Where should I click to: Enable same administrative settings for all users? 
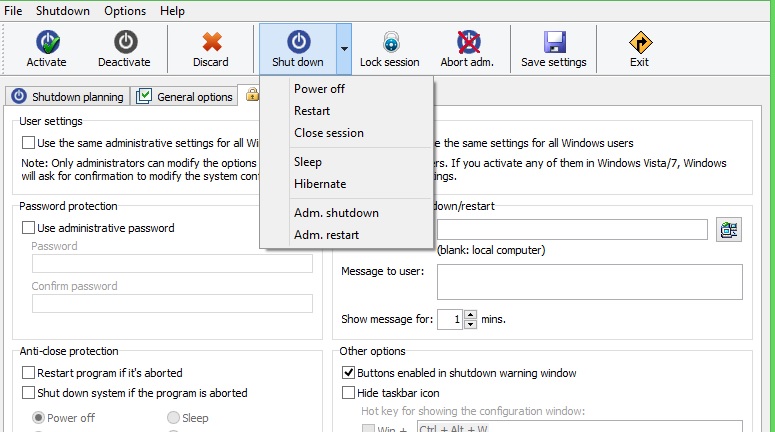[x=28, y=143]
